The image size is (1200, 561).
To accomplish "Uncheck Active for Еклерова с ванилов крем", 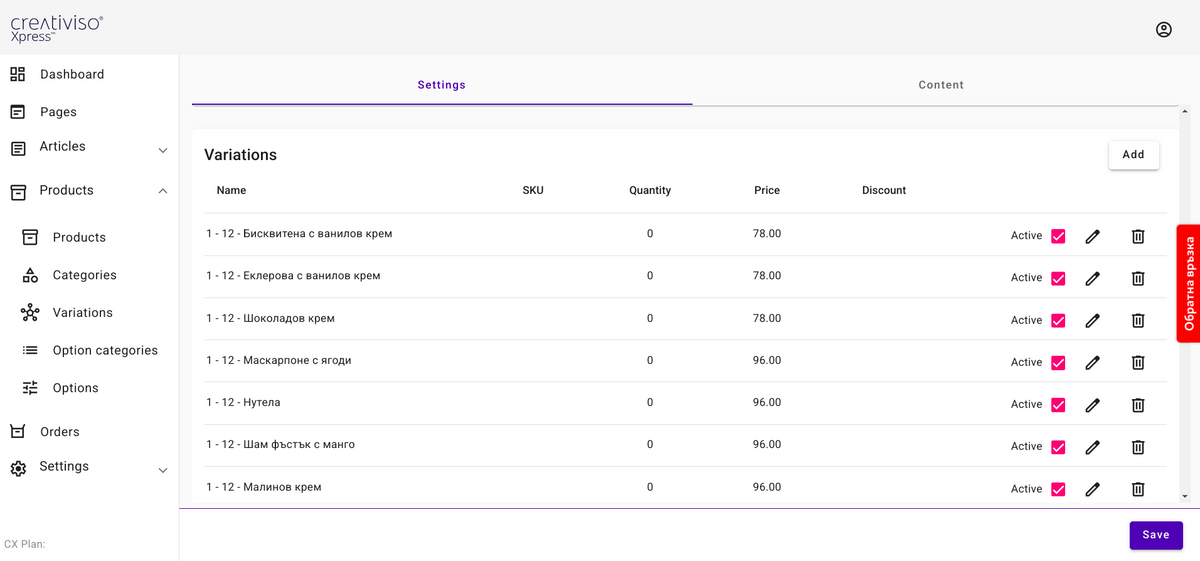I will [1058, 278].
